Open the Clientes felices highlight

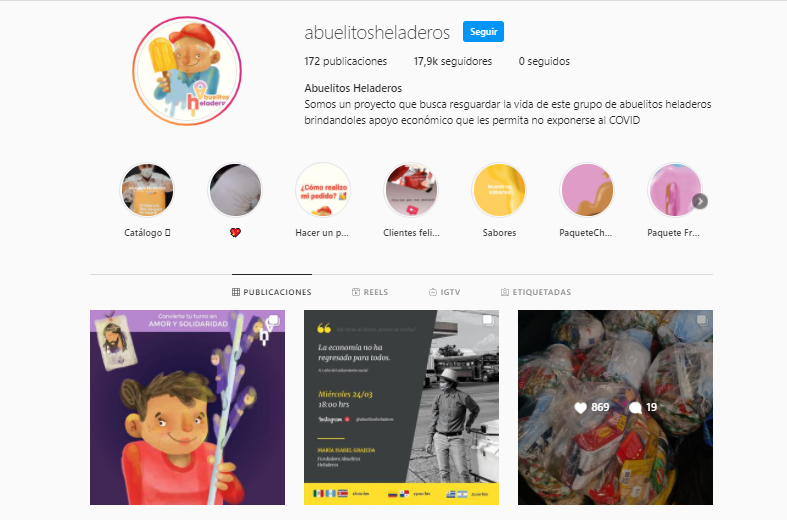click(x=411, y=191)
